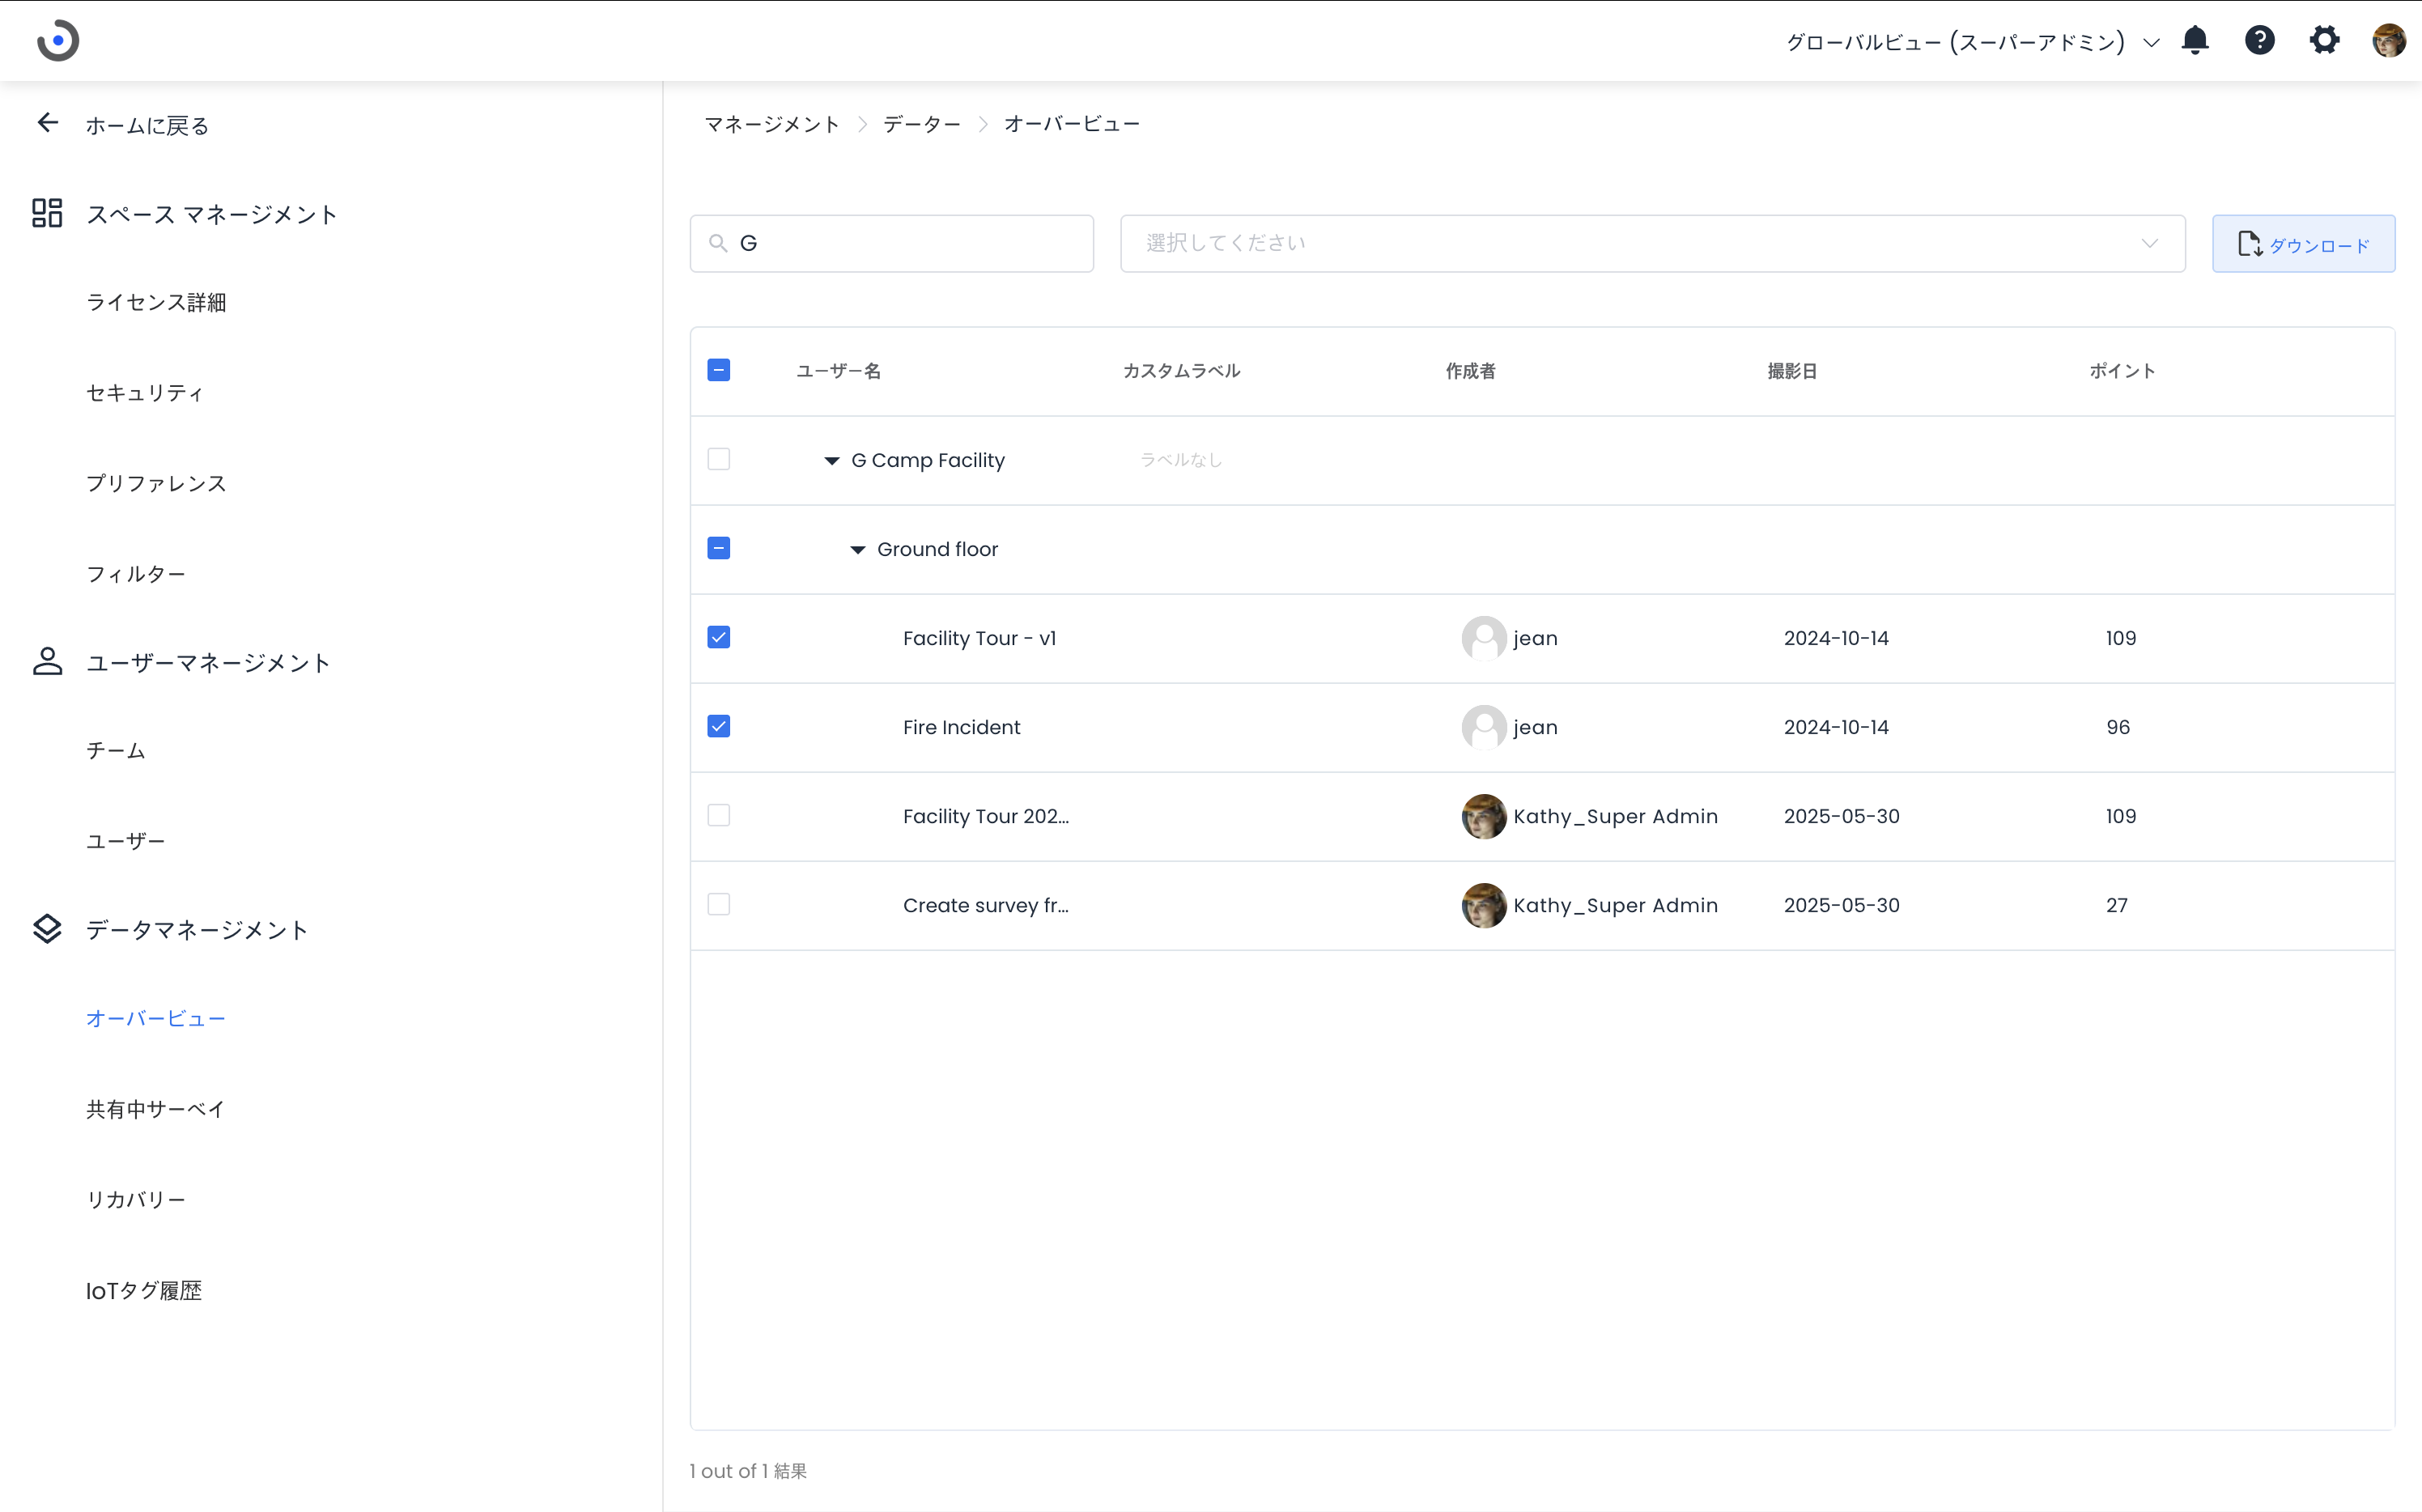2422x1512 pixels.
Task: Open the help question mark icon
Action: 2260,40
